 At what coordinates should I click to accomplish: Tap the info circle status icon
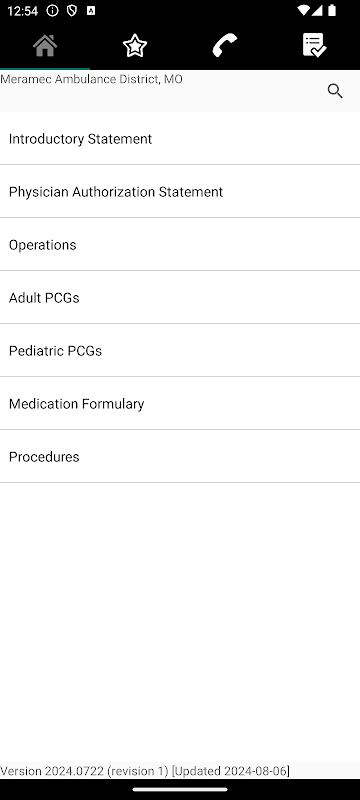(53, 11)
